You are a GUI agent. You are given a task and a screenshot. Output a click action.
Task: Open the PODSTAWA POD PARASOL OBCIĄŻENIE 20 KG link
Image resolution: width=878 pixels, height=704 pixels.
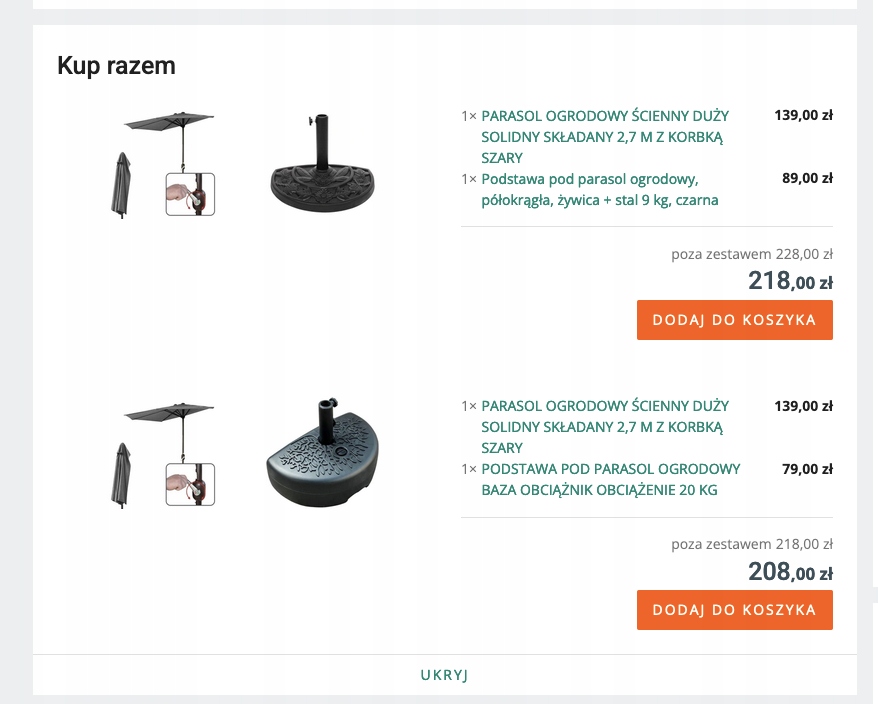611,479
